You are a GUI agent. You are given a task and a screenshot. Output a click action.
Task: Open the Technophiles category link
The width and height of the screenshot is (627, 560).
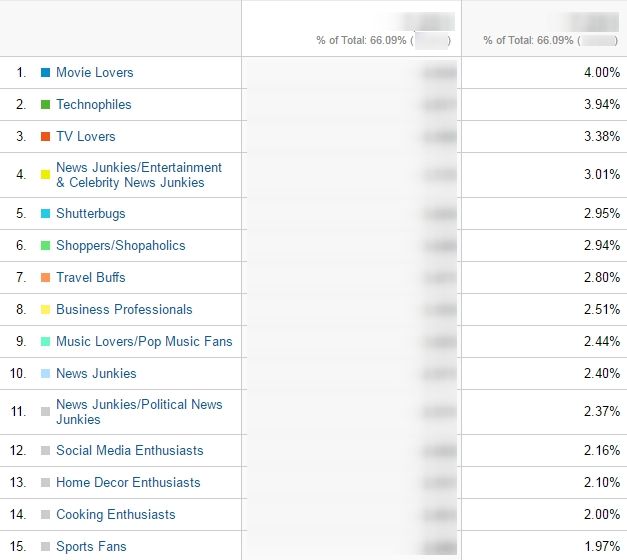(x=93, y=105)
